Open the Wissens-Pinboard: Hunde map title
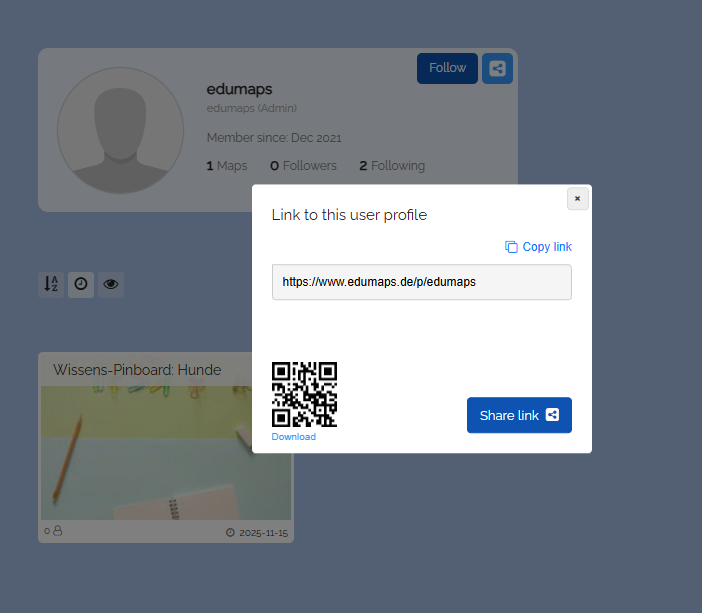Viewport: 702px width, 613px height. click(137, 370)
